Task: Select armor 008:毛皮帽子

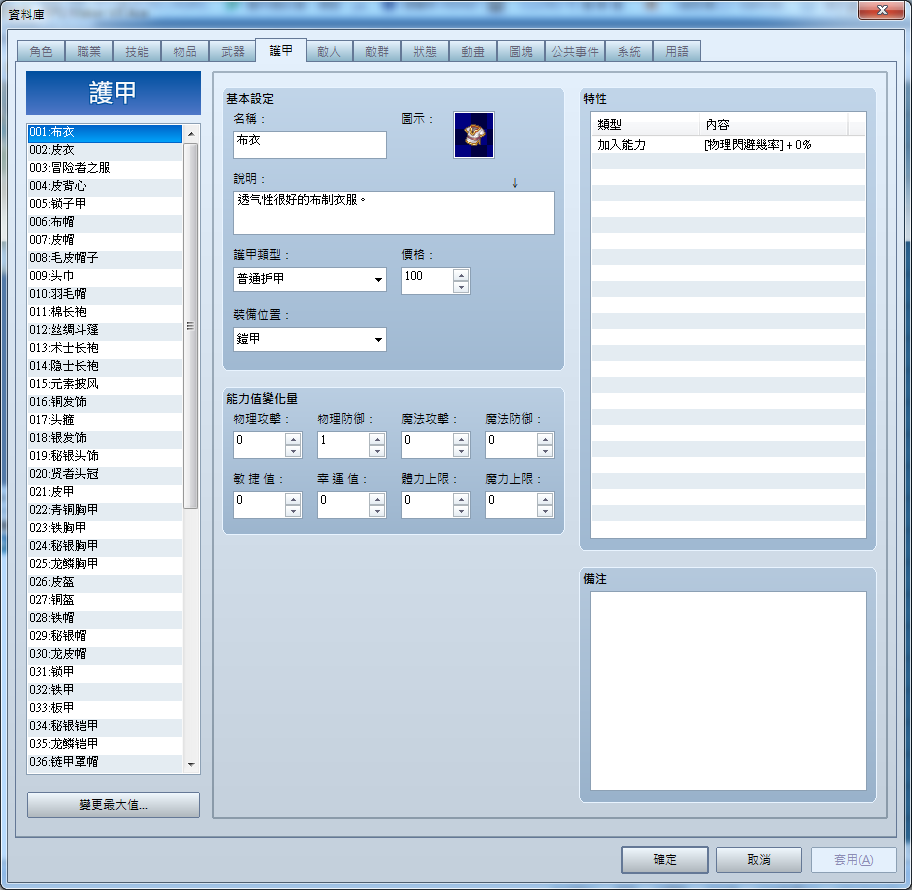Action: point(105,258)
